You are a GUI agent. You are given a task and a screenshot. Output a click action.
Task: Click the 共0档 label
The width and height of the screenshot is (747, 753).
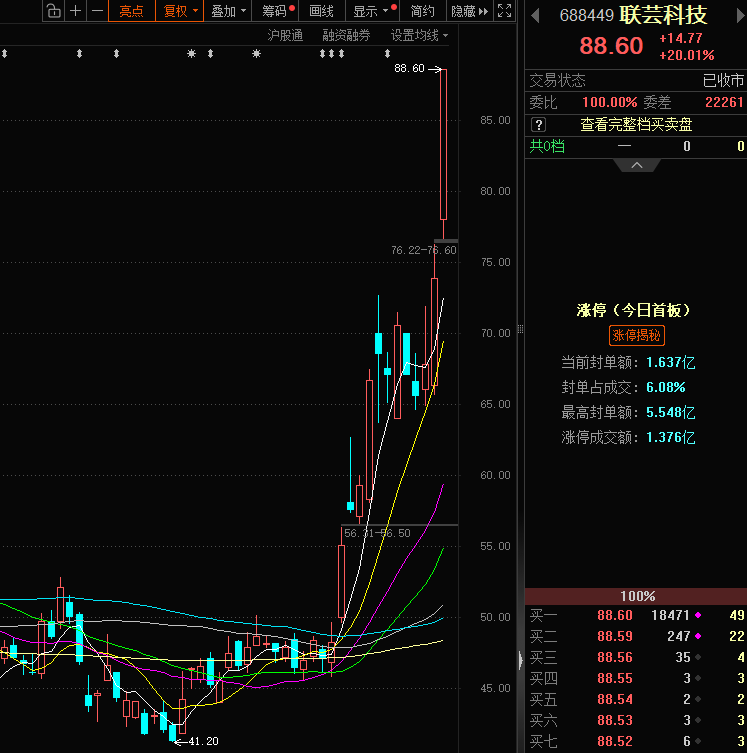547,146
